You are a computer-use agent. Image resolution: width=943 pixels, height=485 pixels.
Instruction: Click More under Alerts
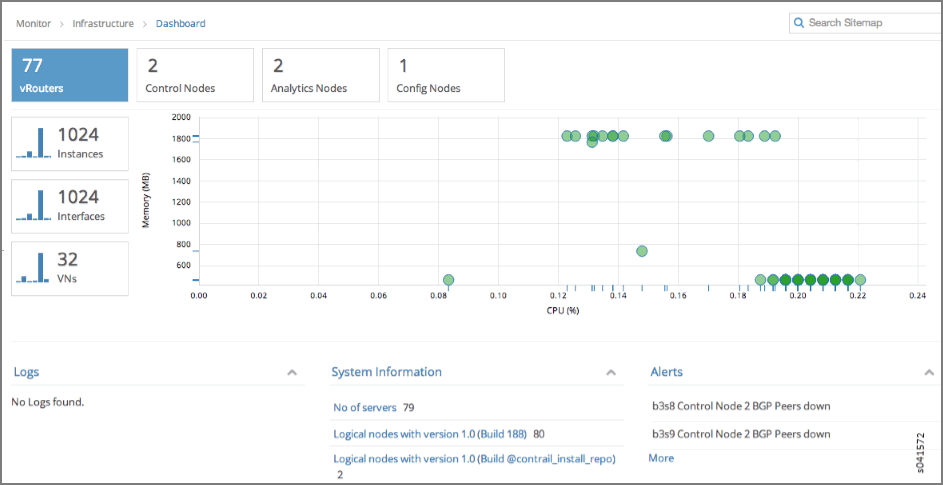pyautogui.click(x=661, y=458)
